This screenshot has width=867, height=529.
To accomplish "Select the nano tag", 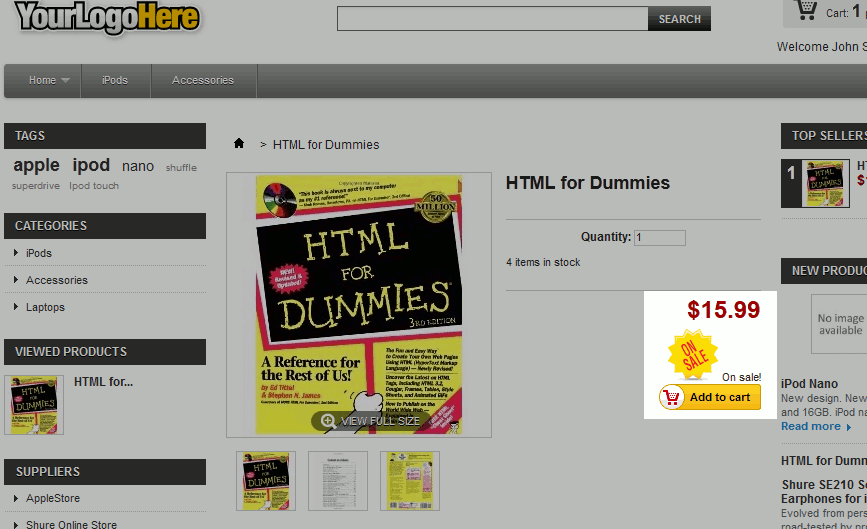I will pyautogui.click(x=138, y=166).
